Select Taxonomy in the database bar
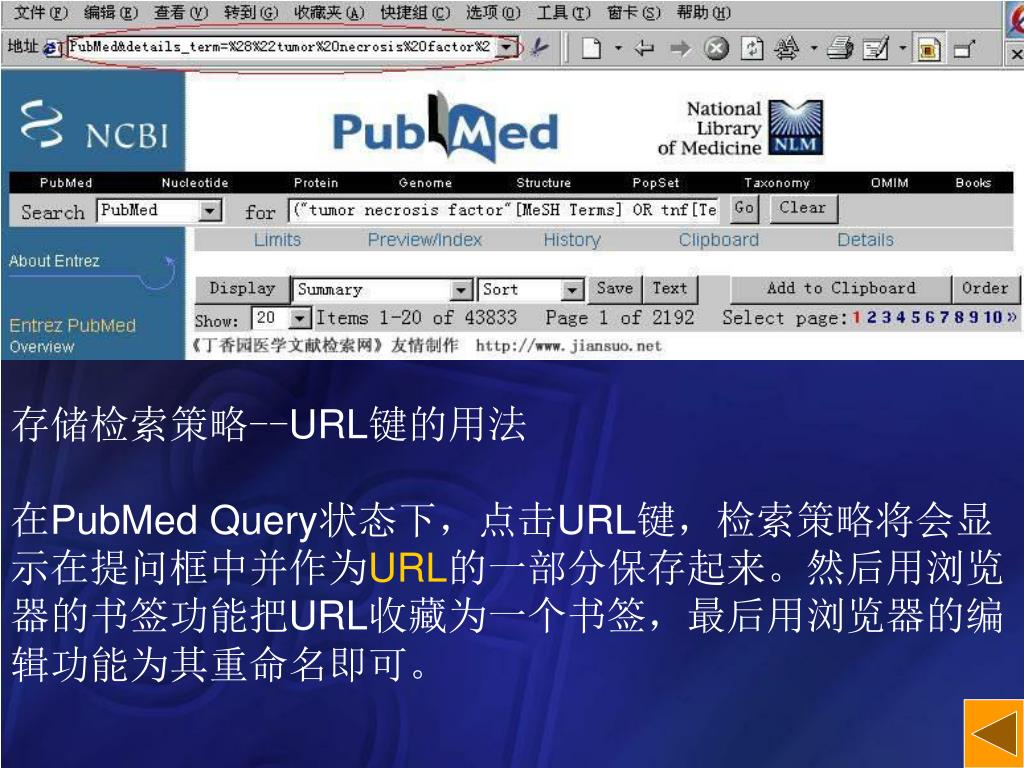 coord(776,183)
